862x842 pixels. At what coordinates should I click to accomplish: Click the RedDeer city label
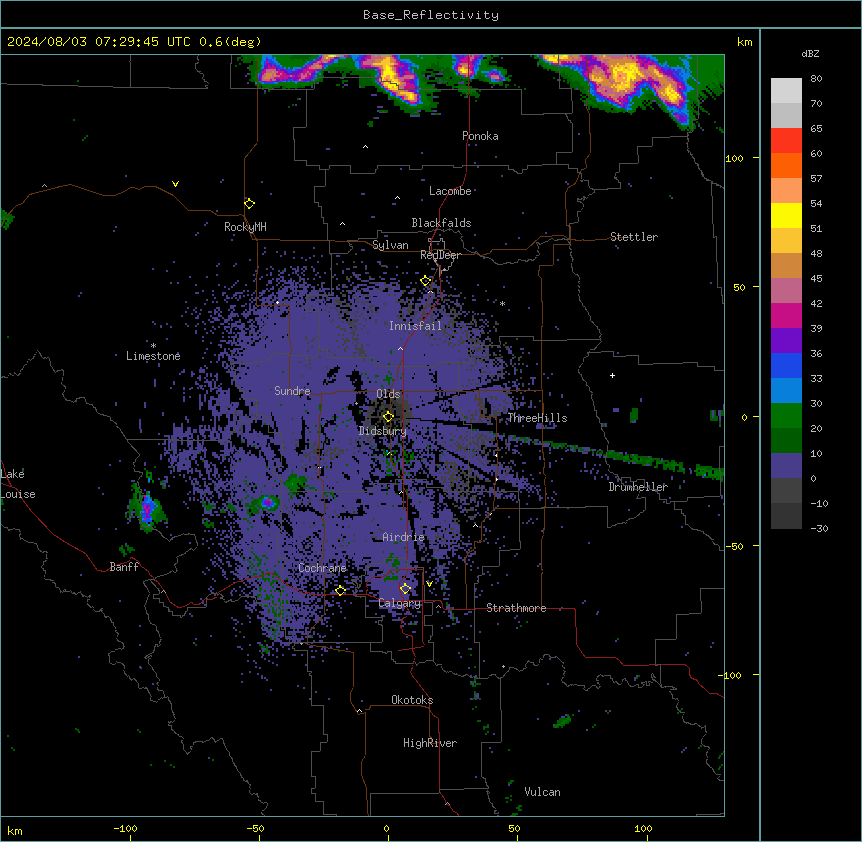(x=440, y=255)
